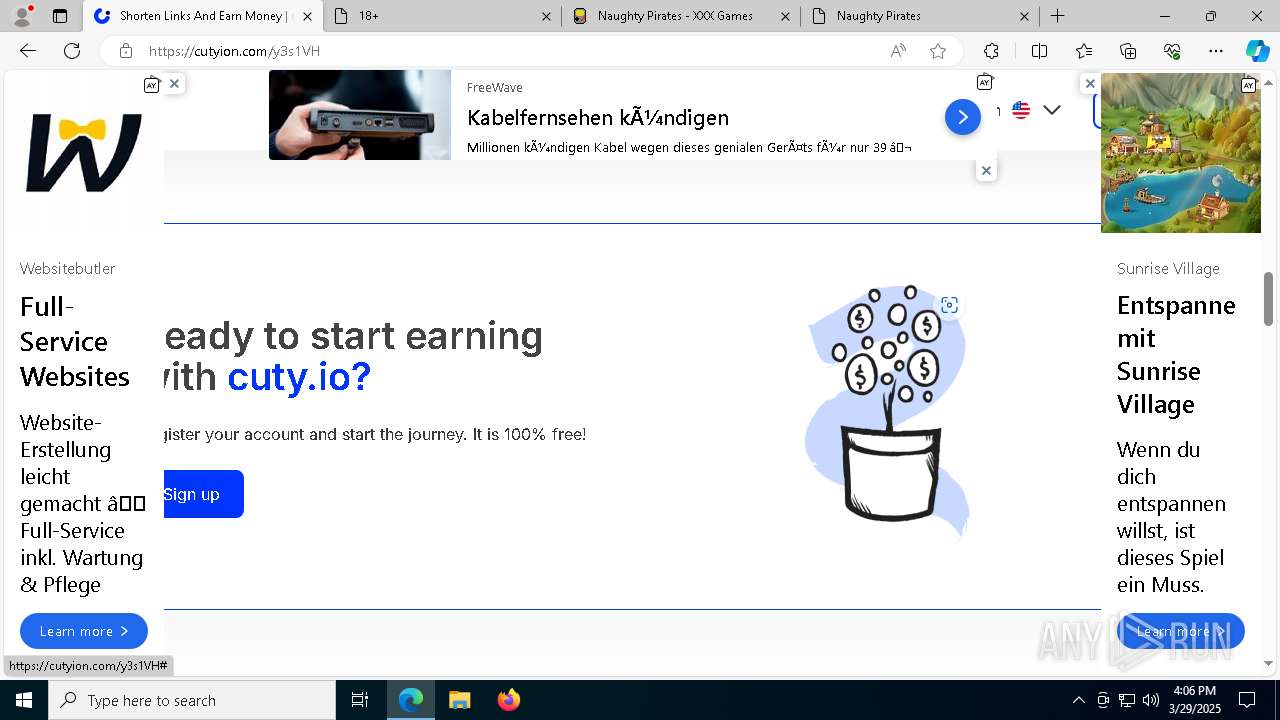Open Collections icon

click(1128, 51)
